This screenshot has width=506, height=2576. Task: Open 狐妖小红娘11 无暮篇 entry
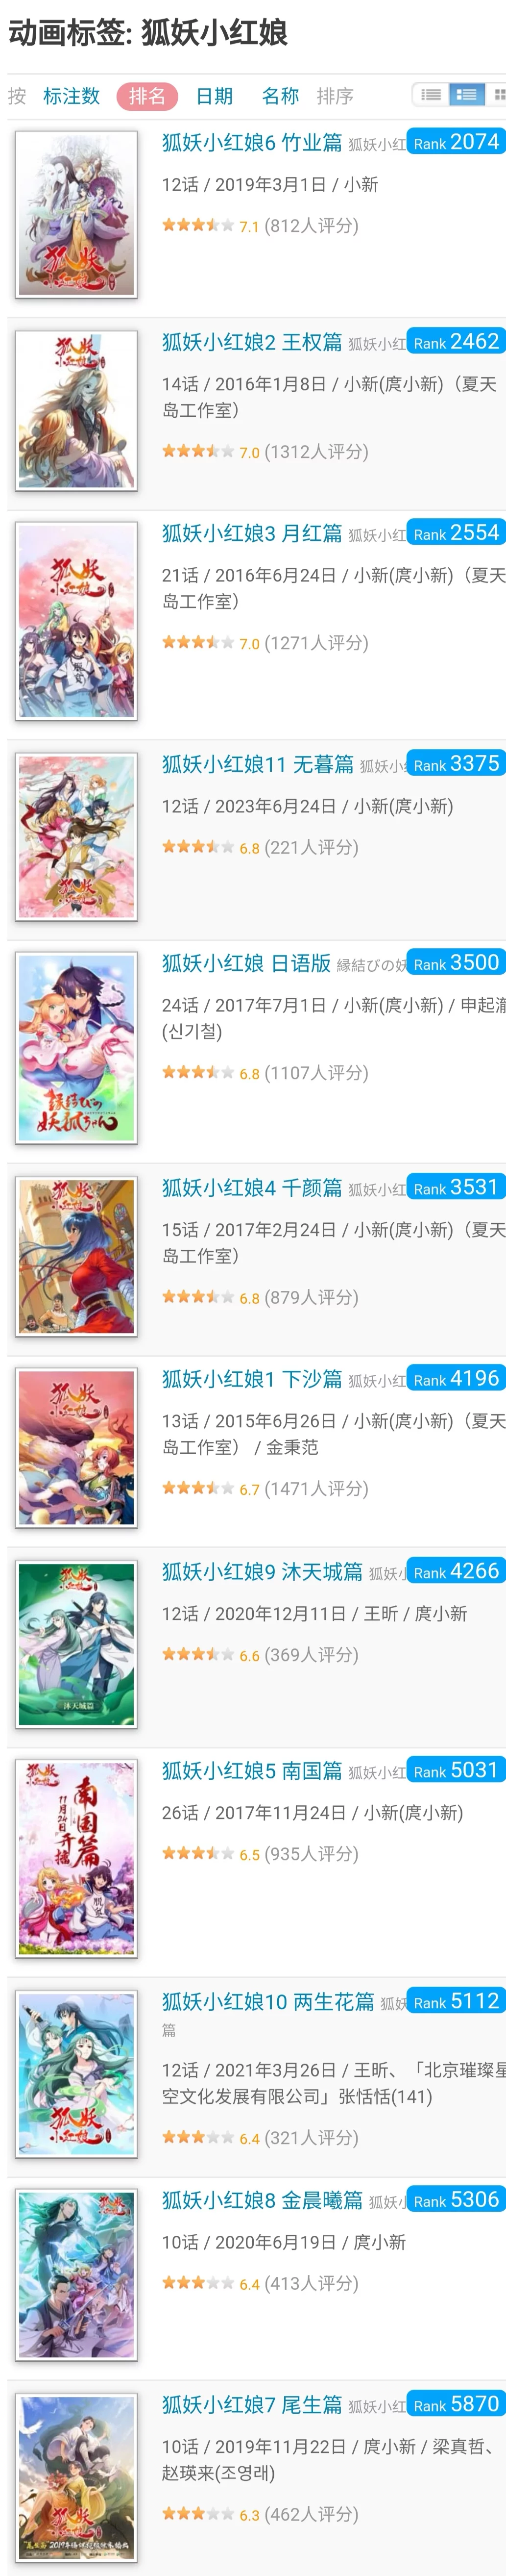pos(258,764)
